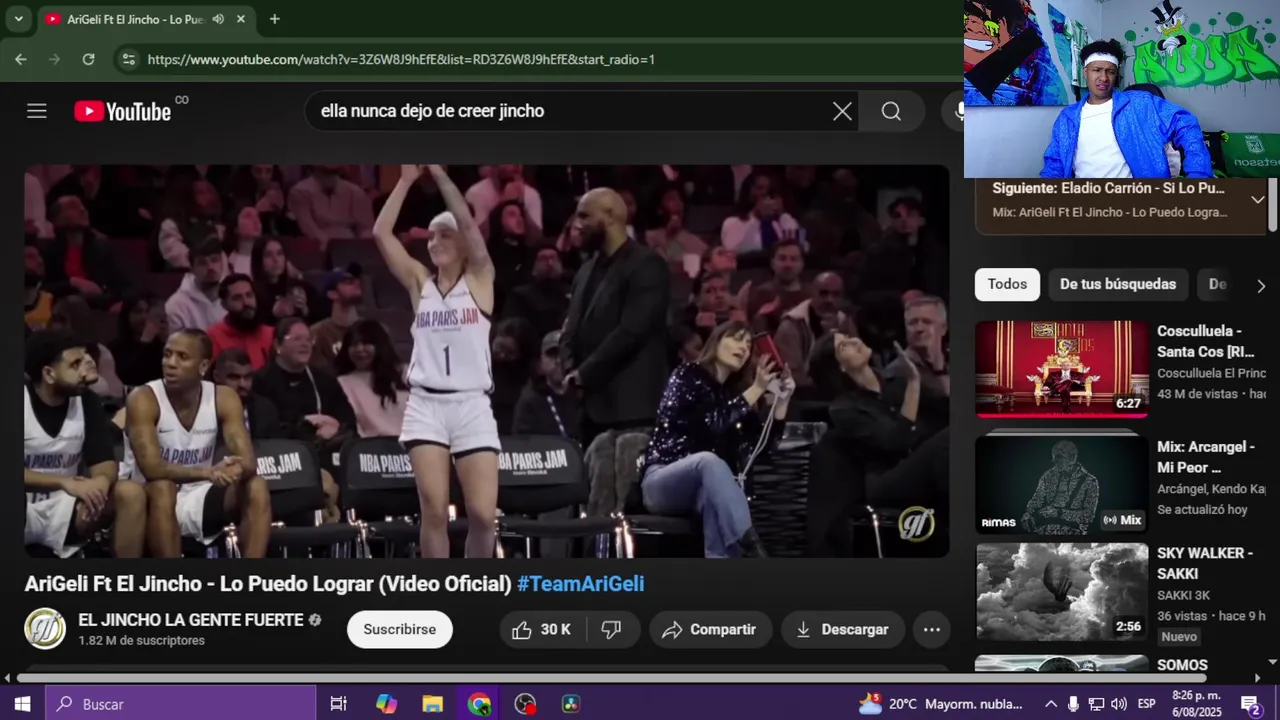Screen dimensions: 1280x720
Task: Play or pause the AriGeli video player
Action: pyautogui.click(x=487, y=361)
